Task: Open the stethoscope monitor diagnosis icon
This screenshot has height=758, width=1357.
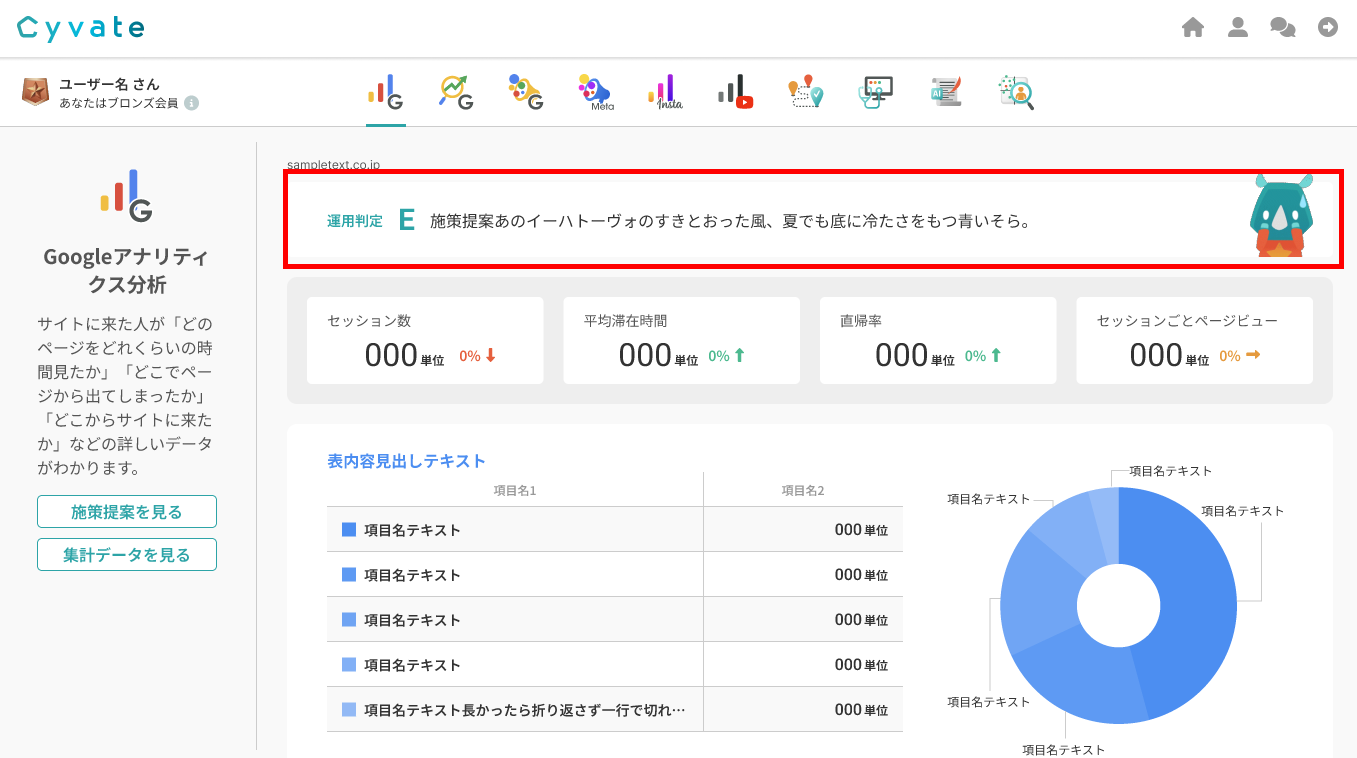Action: pyautogui.click(x=876, y=92)
